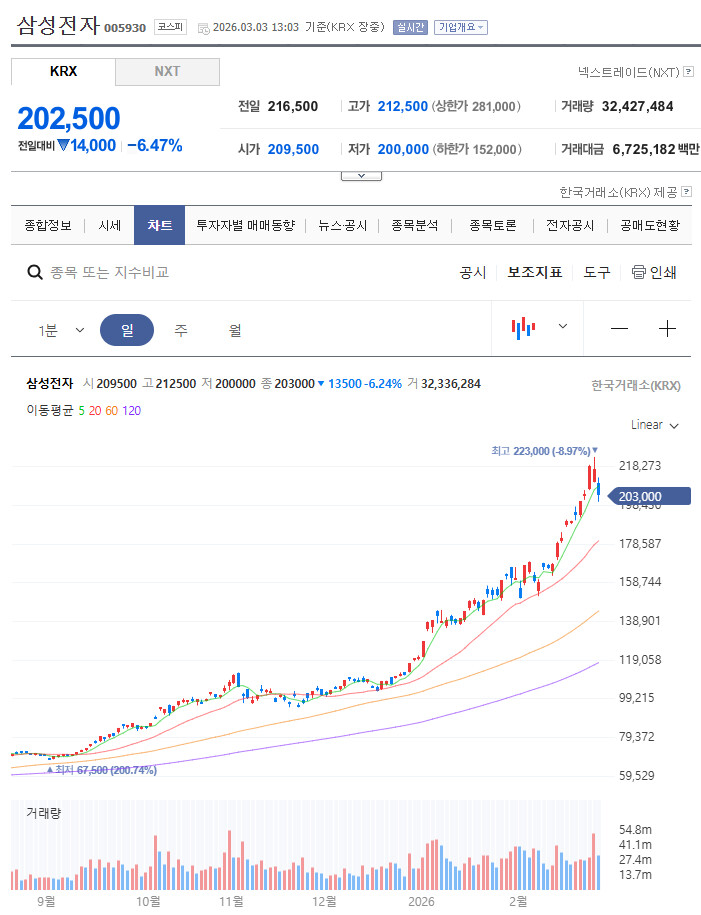Open the candlestick chart type icon
Screen dimensions: 701x915
pos(524,328)
